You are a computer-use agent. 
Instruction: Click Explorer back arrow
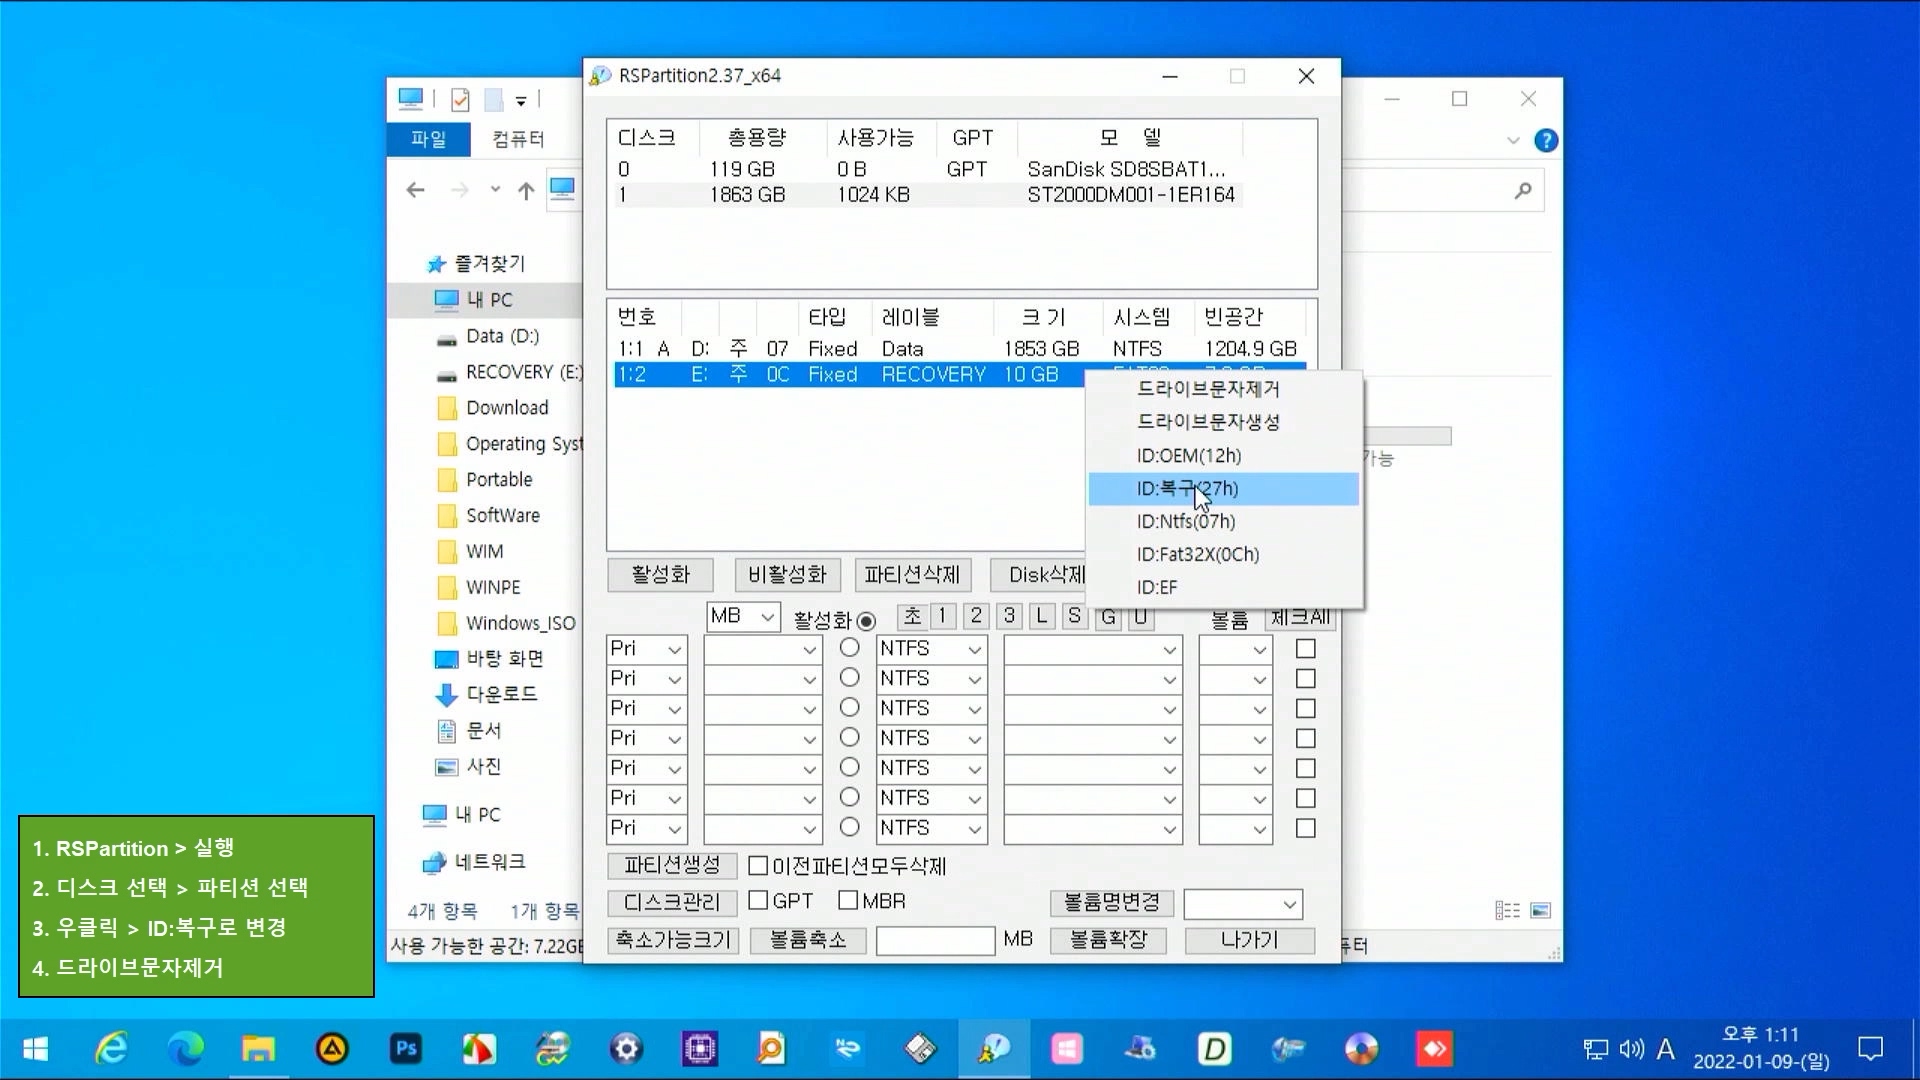pos(416,190)
